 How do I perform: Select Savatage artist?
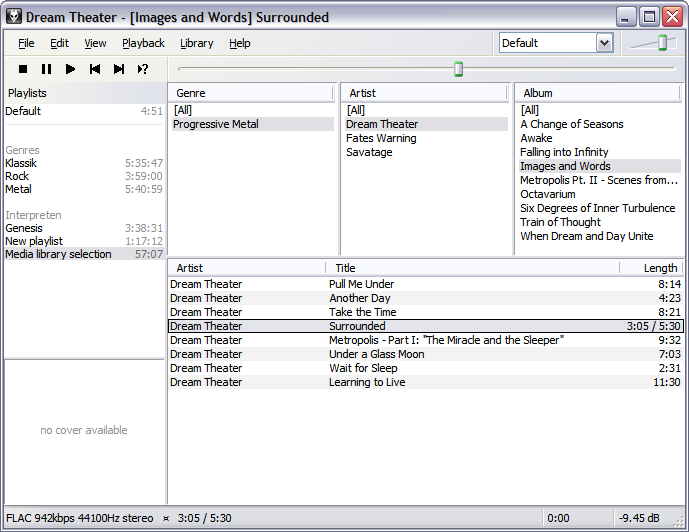point(426,152)
